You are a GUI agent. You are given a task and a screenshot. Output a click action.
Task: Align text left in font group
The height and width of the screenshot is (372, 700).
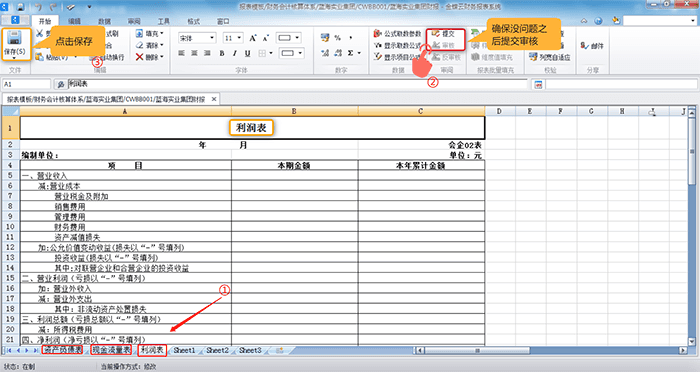[181, 53]
